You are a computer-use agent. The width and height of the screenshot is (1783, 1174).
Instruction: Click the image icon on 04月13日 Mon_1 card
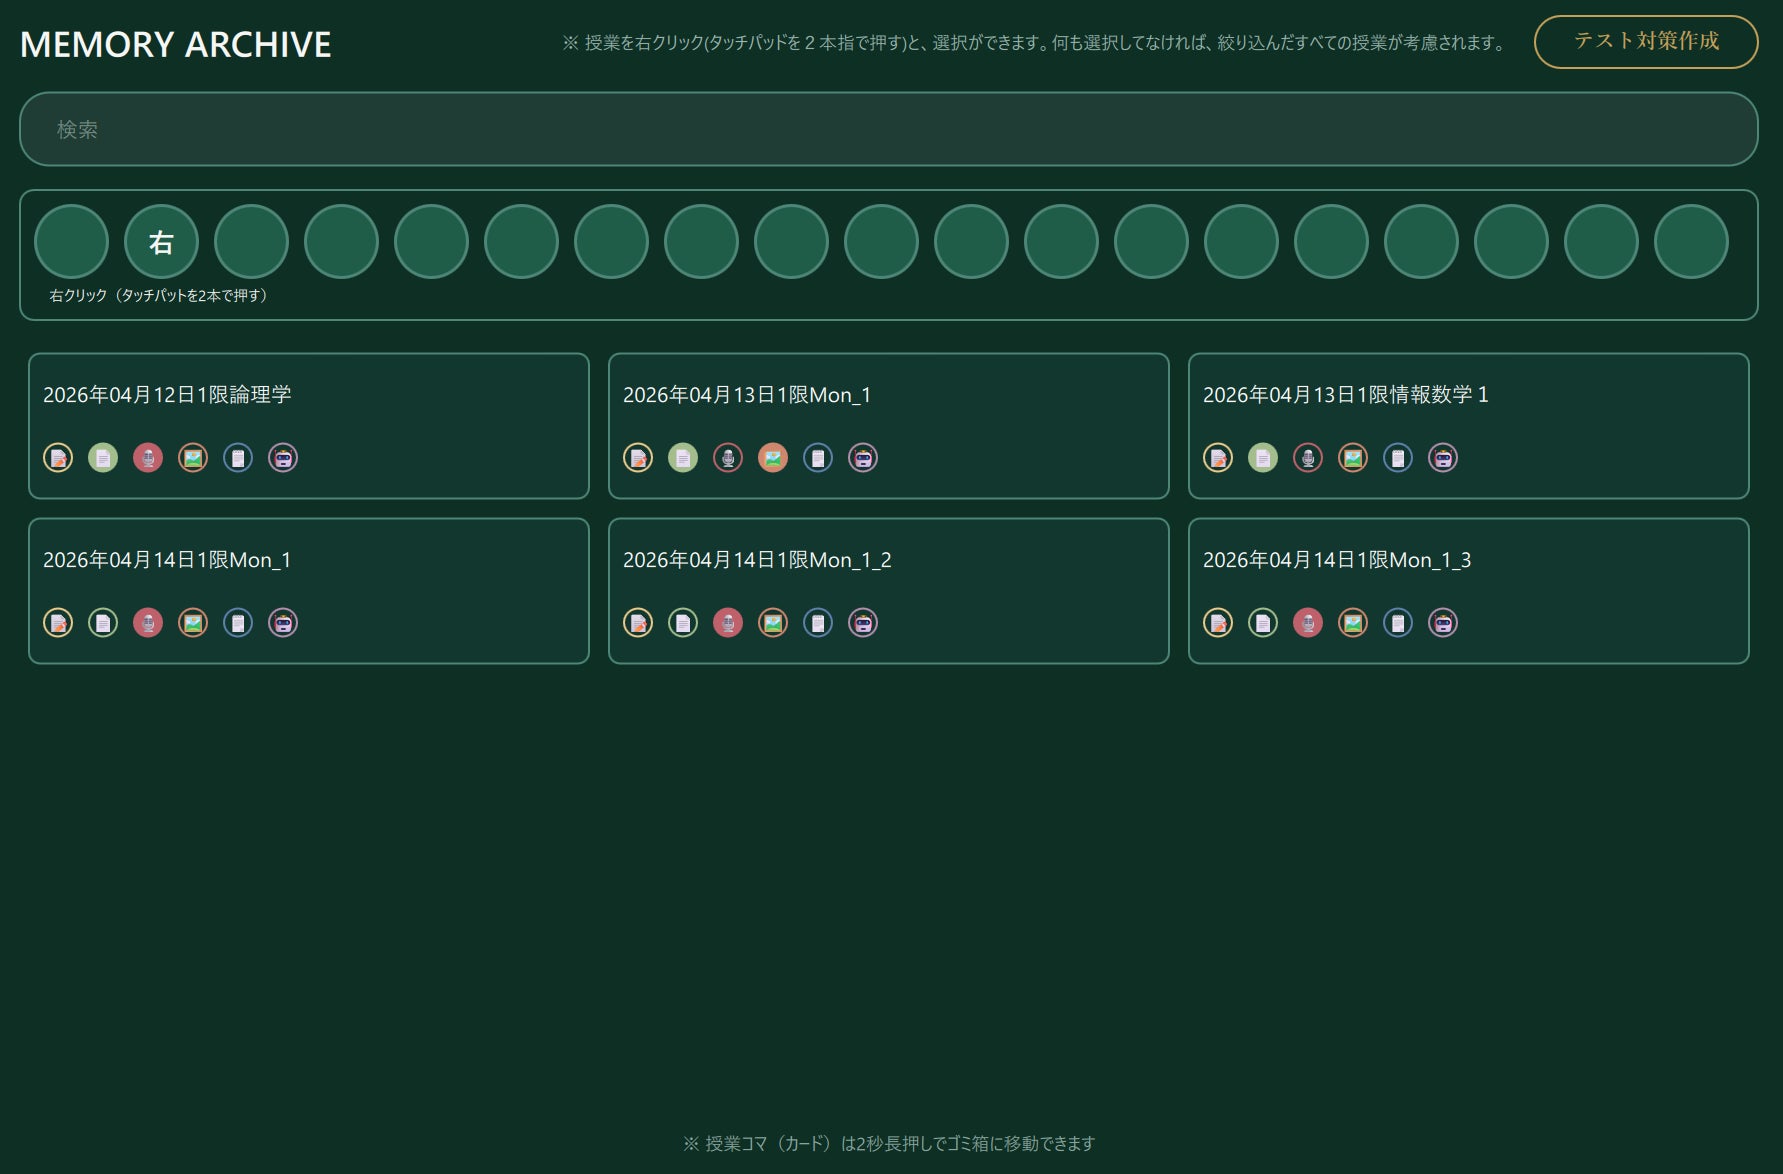773,458
